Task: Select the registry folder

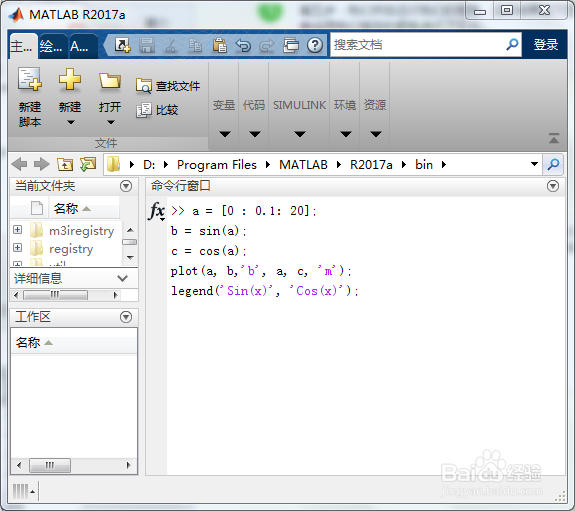Action: tap(71, 249)
